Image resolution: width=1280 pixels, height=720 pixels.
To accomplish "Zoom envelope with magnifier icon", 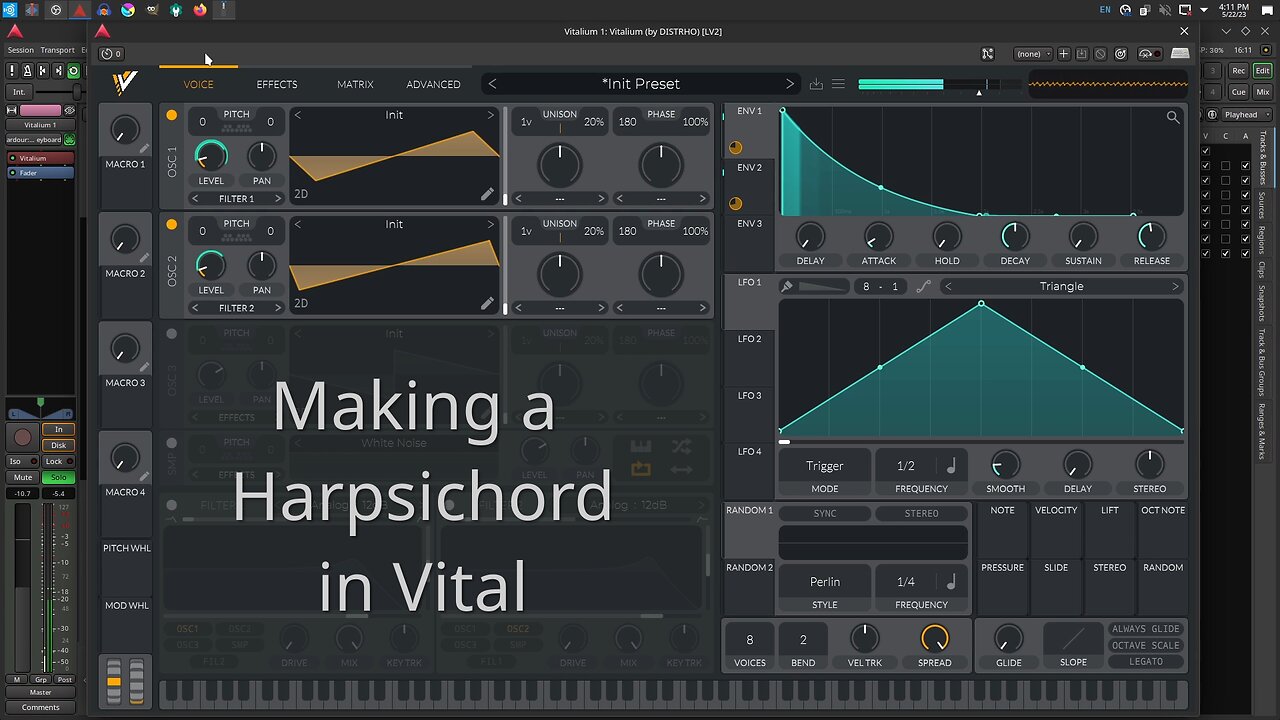I will pyautogui.click(x=1172, y=117).
